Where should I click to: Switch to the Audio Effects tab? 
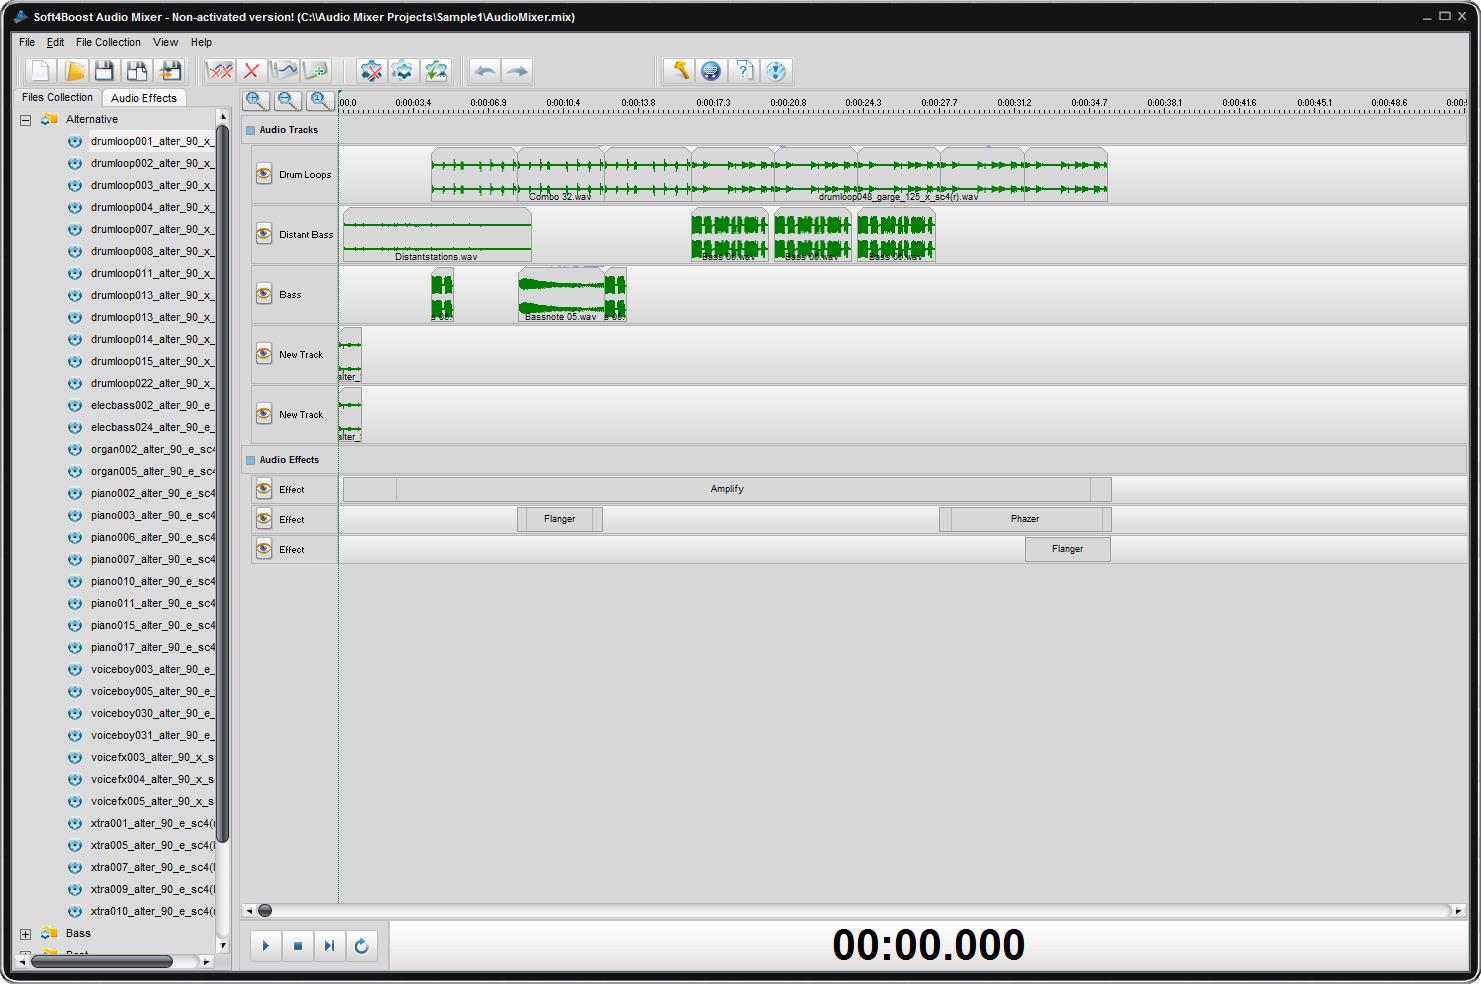tap(144, 98)
